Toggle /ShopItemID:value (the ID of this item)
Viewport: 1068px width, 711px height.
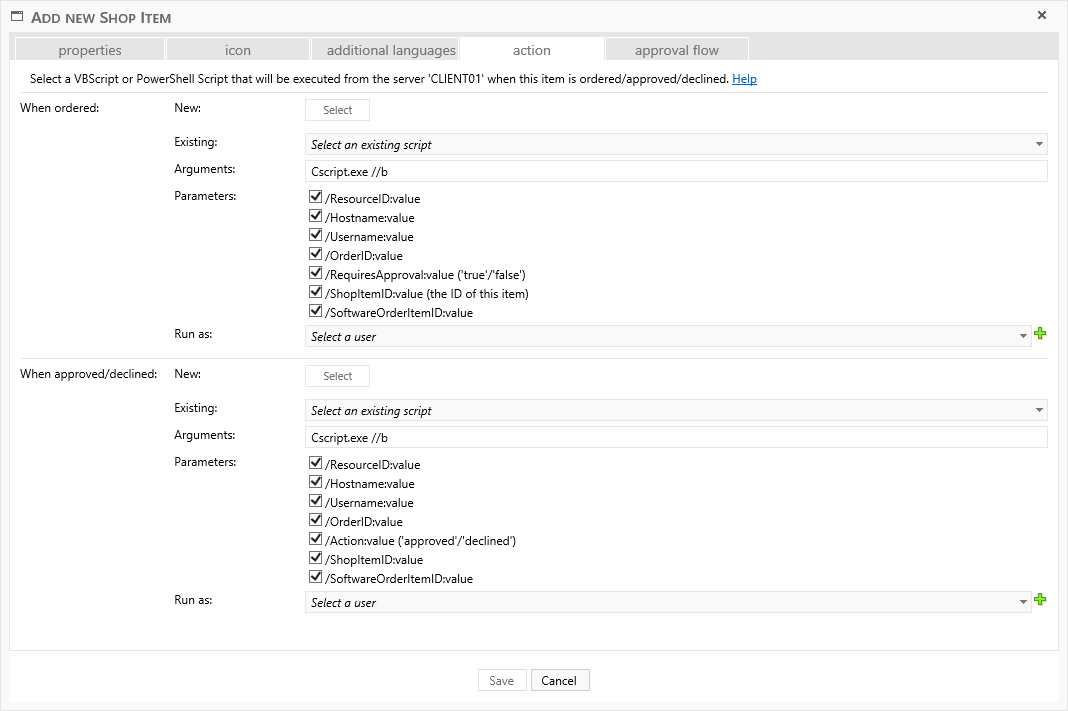[x=316, y=293]
